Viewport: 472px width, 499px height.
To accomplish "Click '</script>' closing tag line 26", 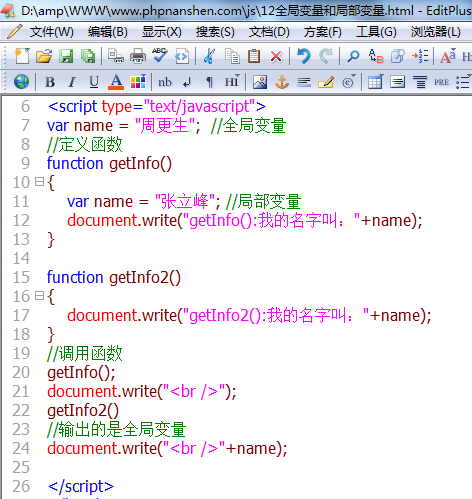I will pyautogui.click(x=81, y=487).
